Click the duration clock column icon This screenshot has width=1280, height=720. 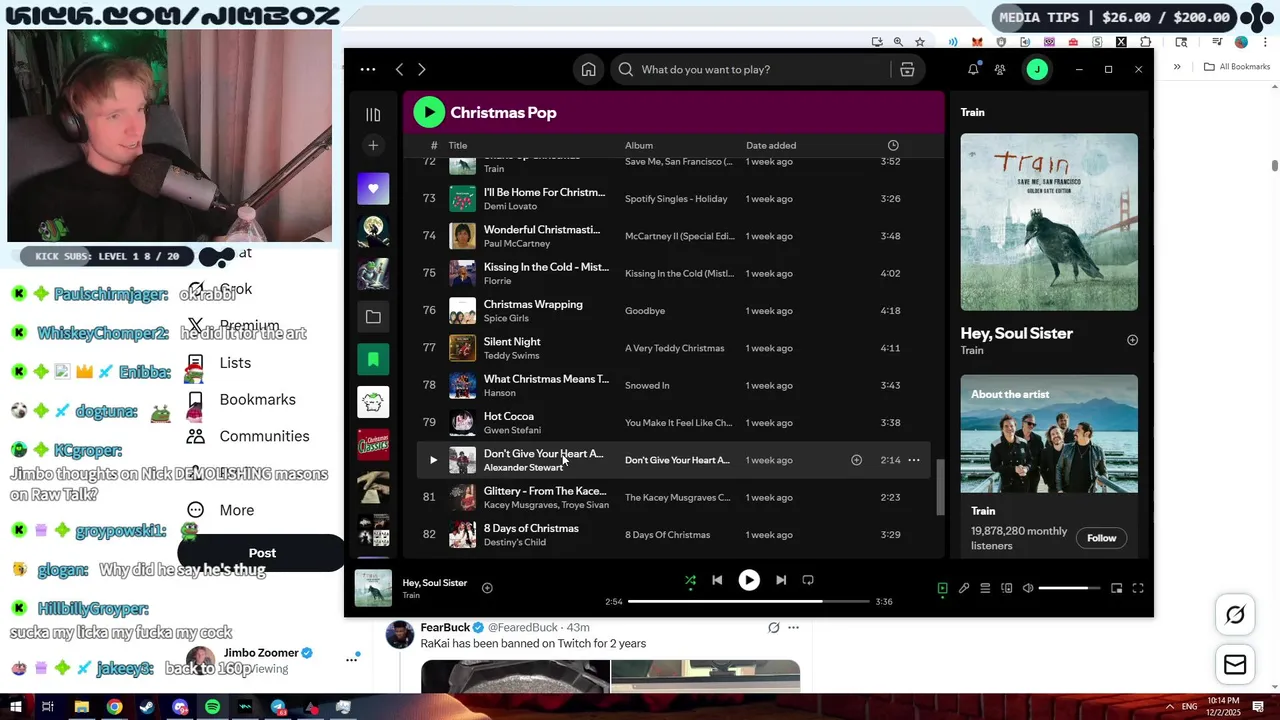tap(893, 145)
